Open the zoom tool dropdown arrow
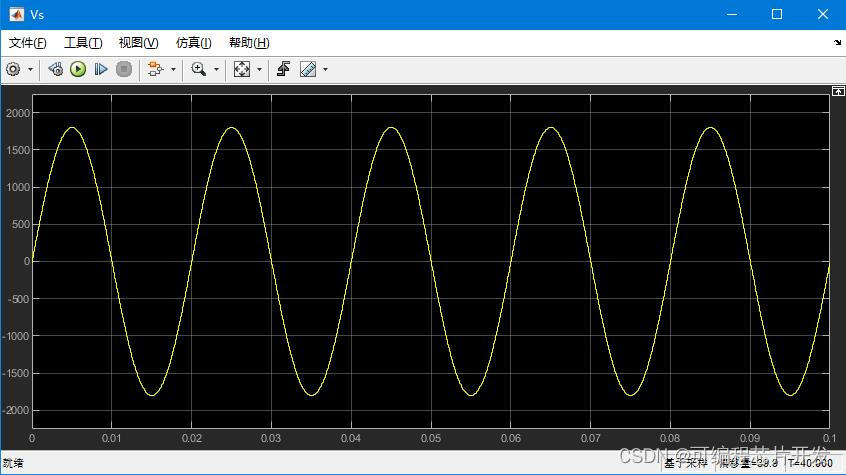This screenshot has width=846, height=475. coord(216,70)
